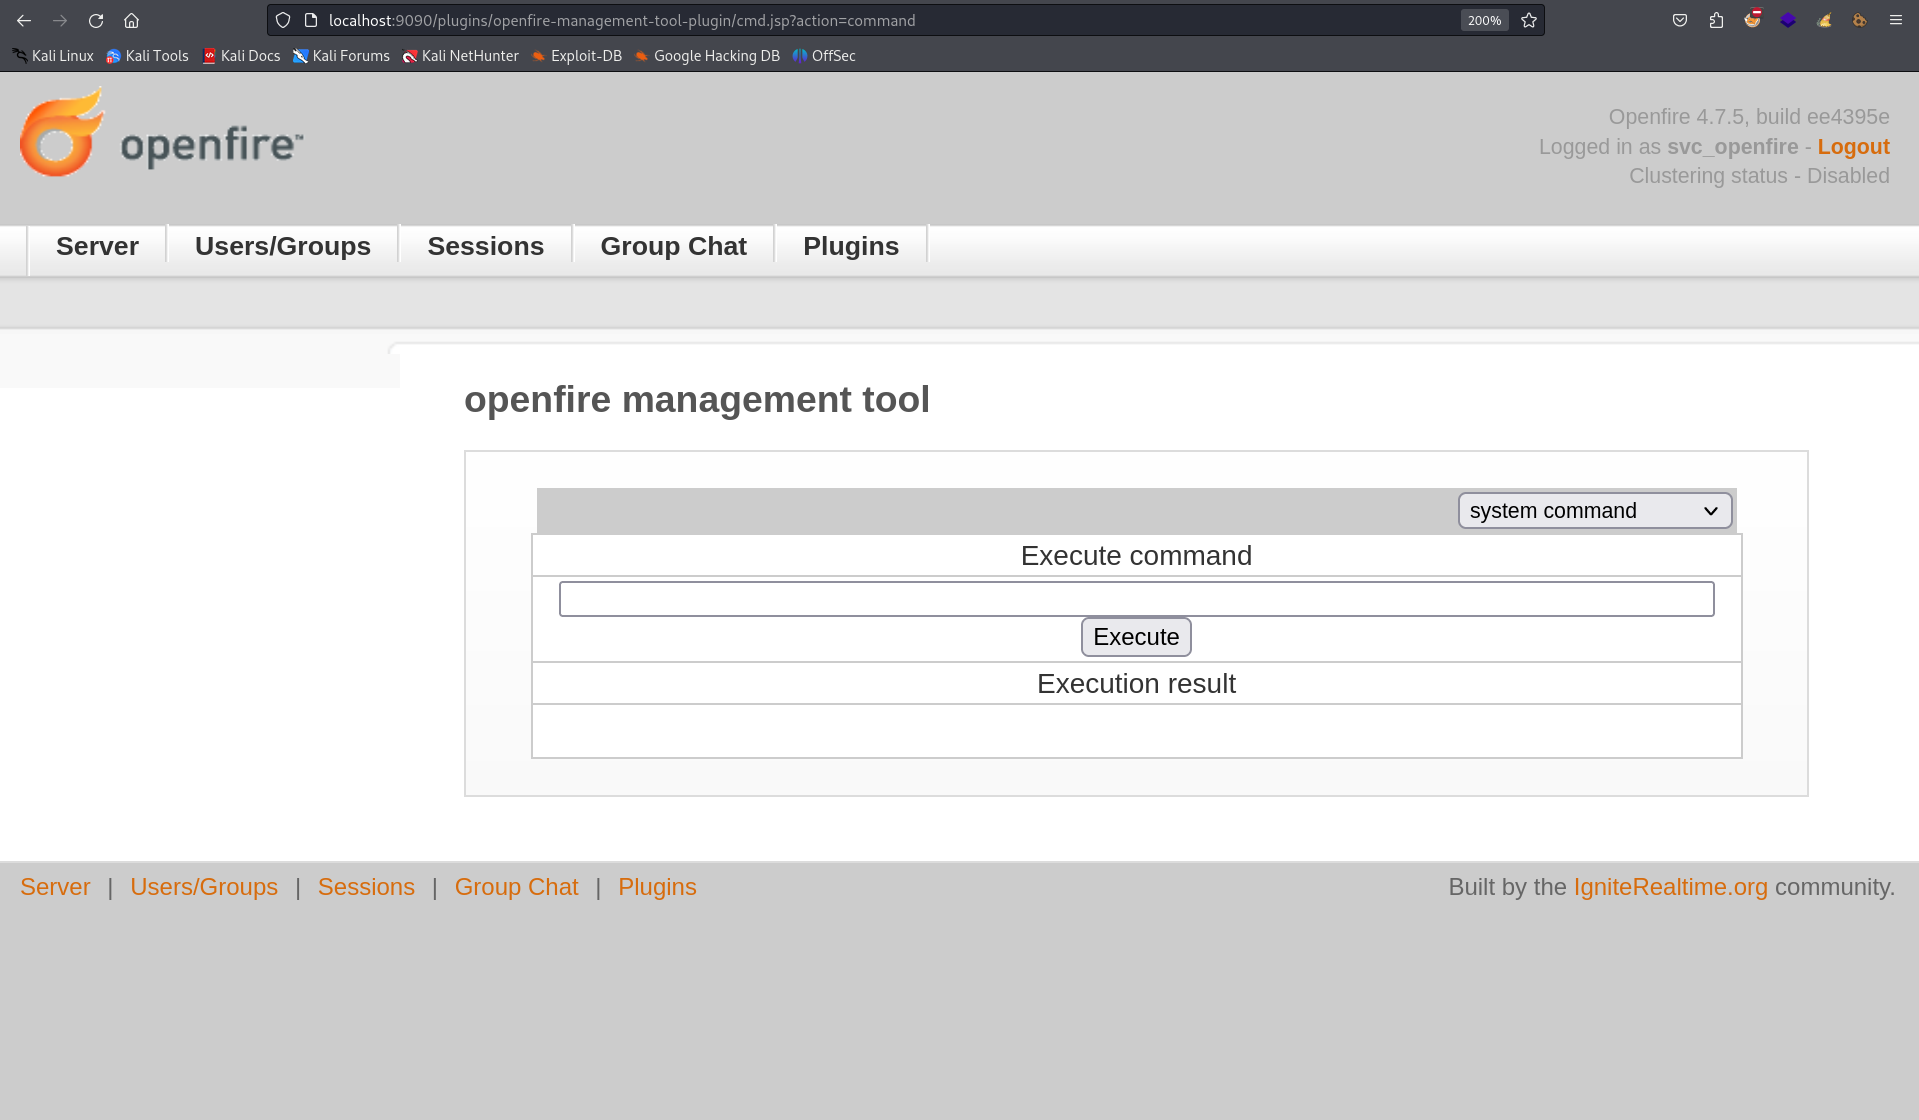Expand the system command dropdown
1919x1120 pixels.
coord(1594,511)
